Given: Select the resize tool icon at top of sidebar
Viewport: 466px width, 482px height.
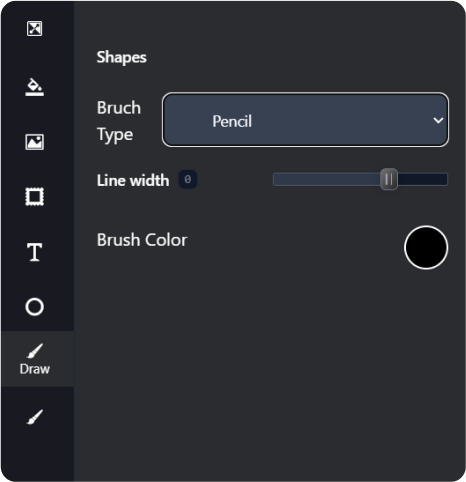Looking at the screenshot, I should [34, 29].
